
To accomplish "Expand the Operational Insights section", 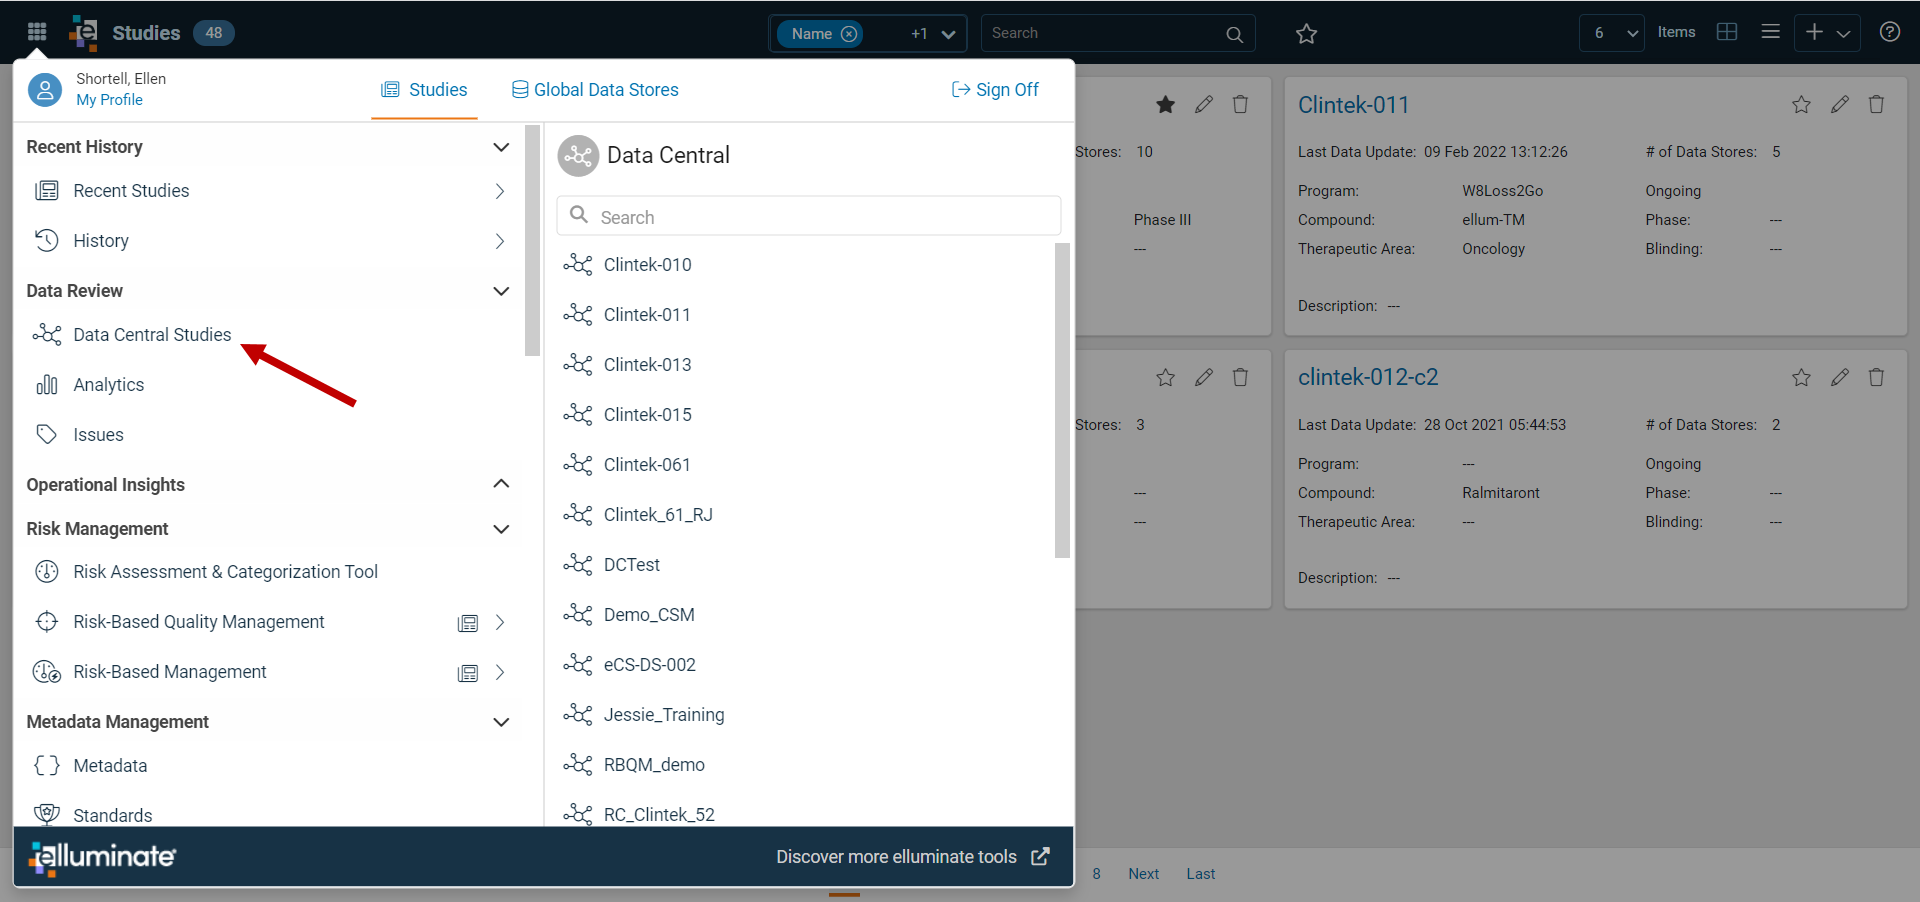I will [x=501, y=484].
